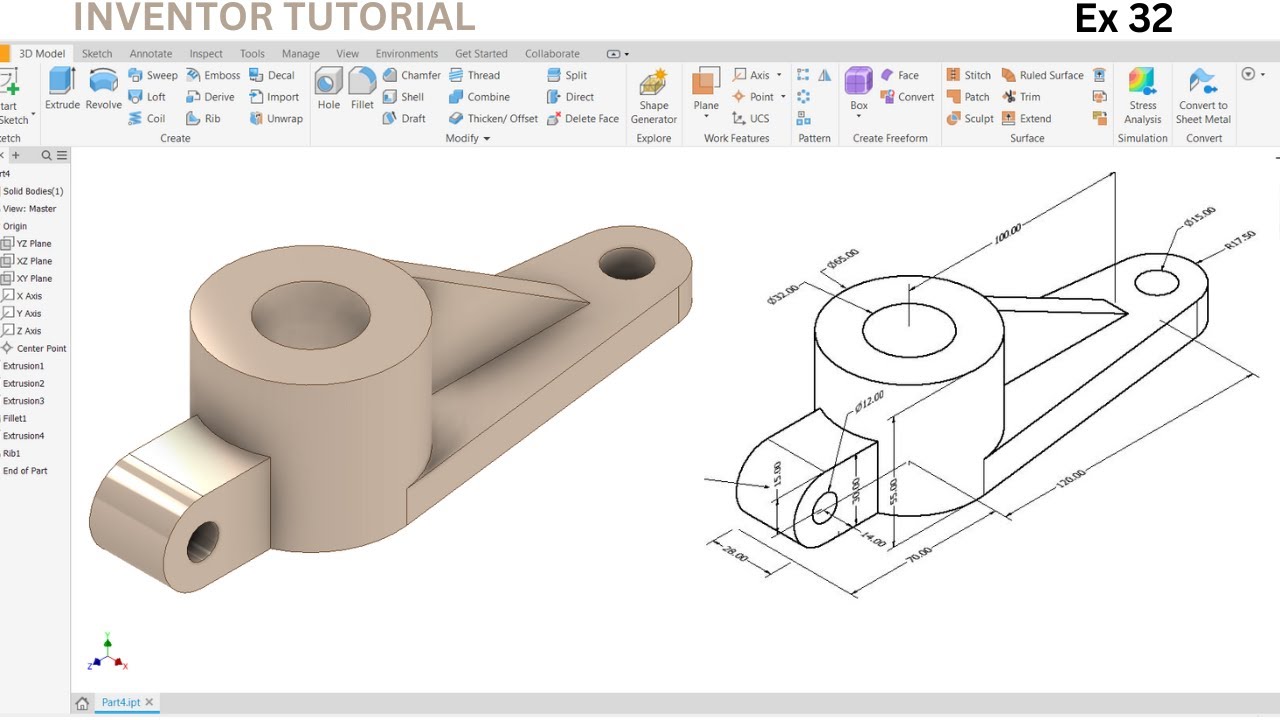
Task: Select the Revolve tool
Action: (x=104, y=88)
